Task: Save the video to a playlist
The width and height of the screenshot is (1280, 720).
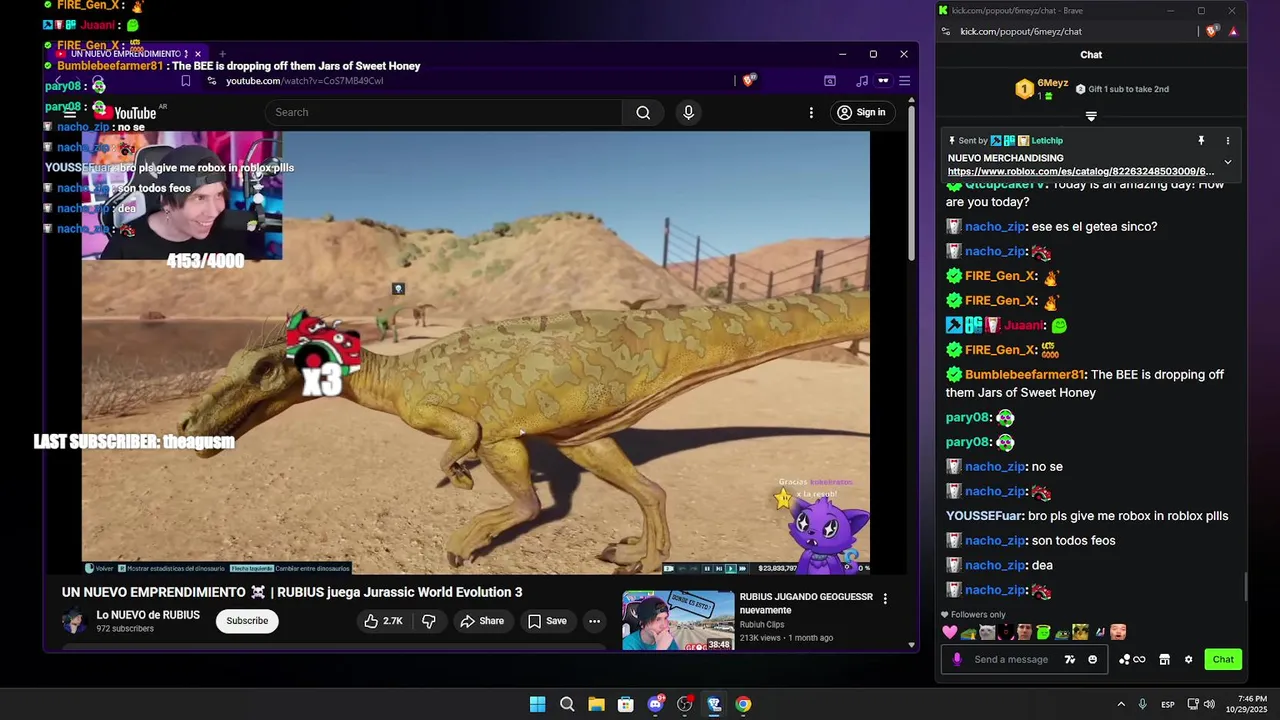Action: tap(547, 621)
